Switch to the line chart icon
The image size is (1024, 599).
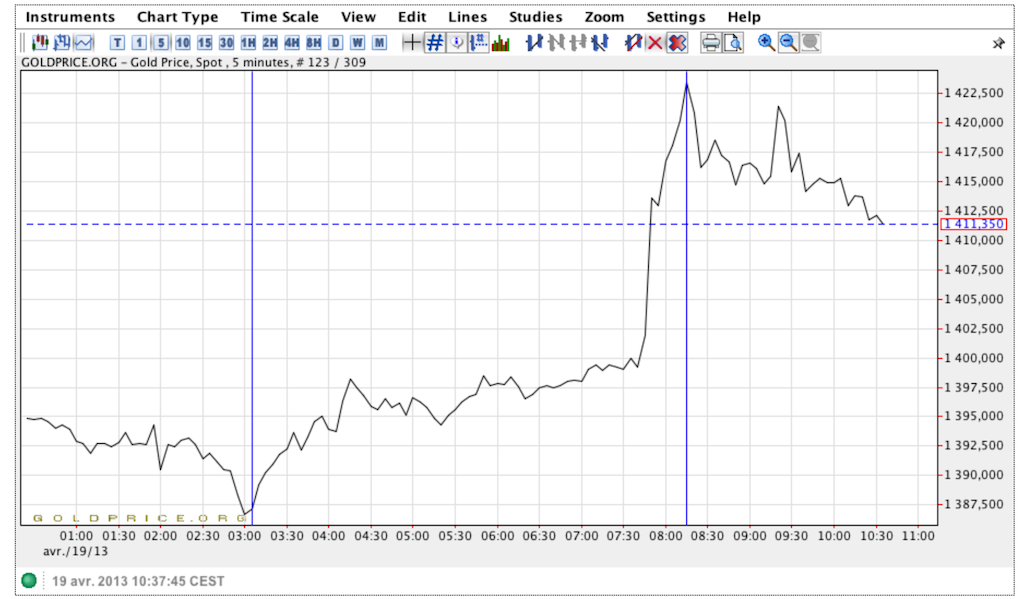pos(84,43)
